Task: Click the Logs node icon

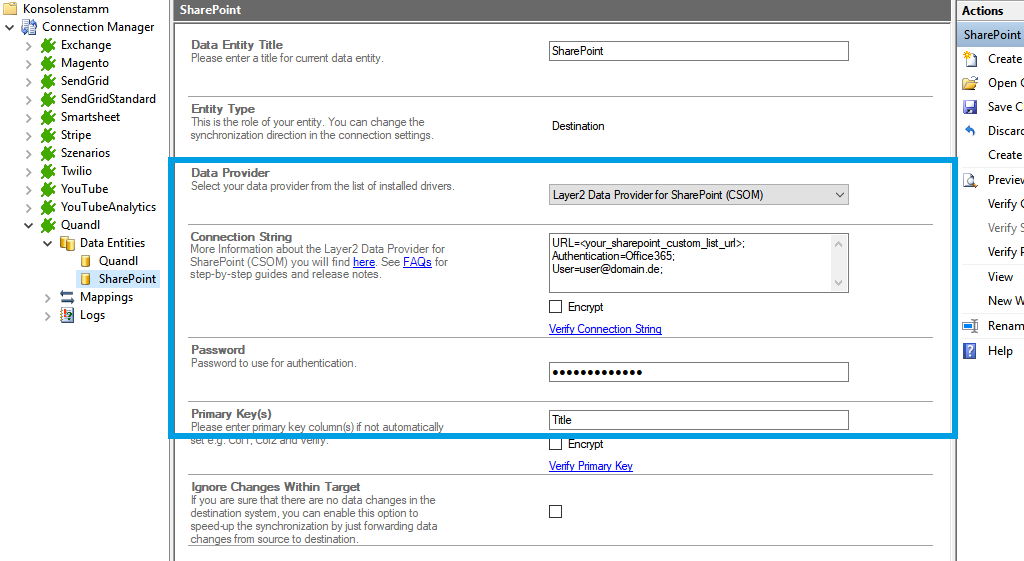Action: click(67, 315)
